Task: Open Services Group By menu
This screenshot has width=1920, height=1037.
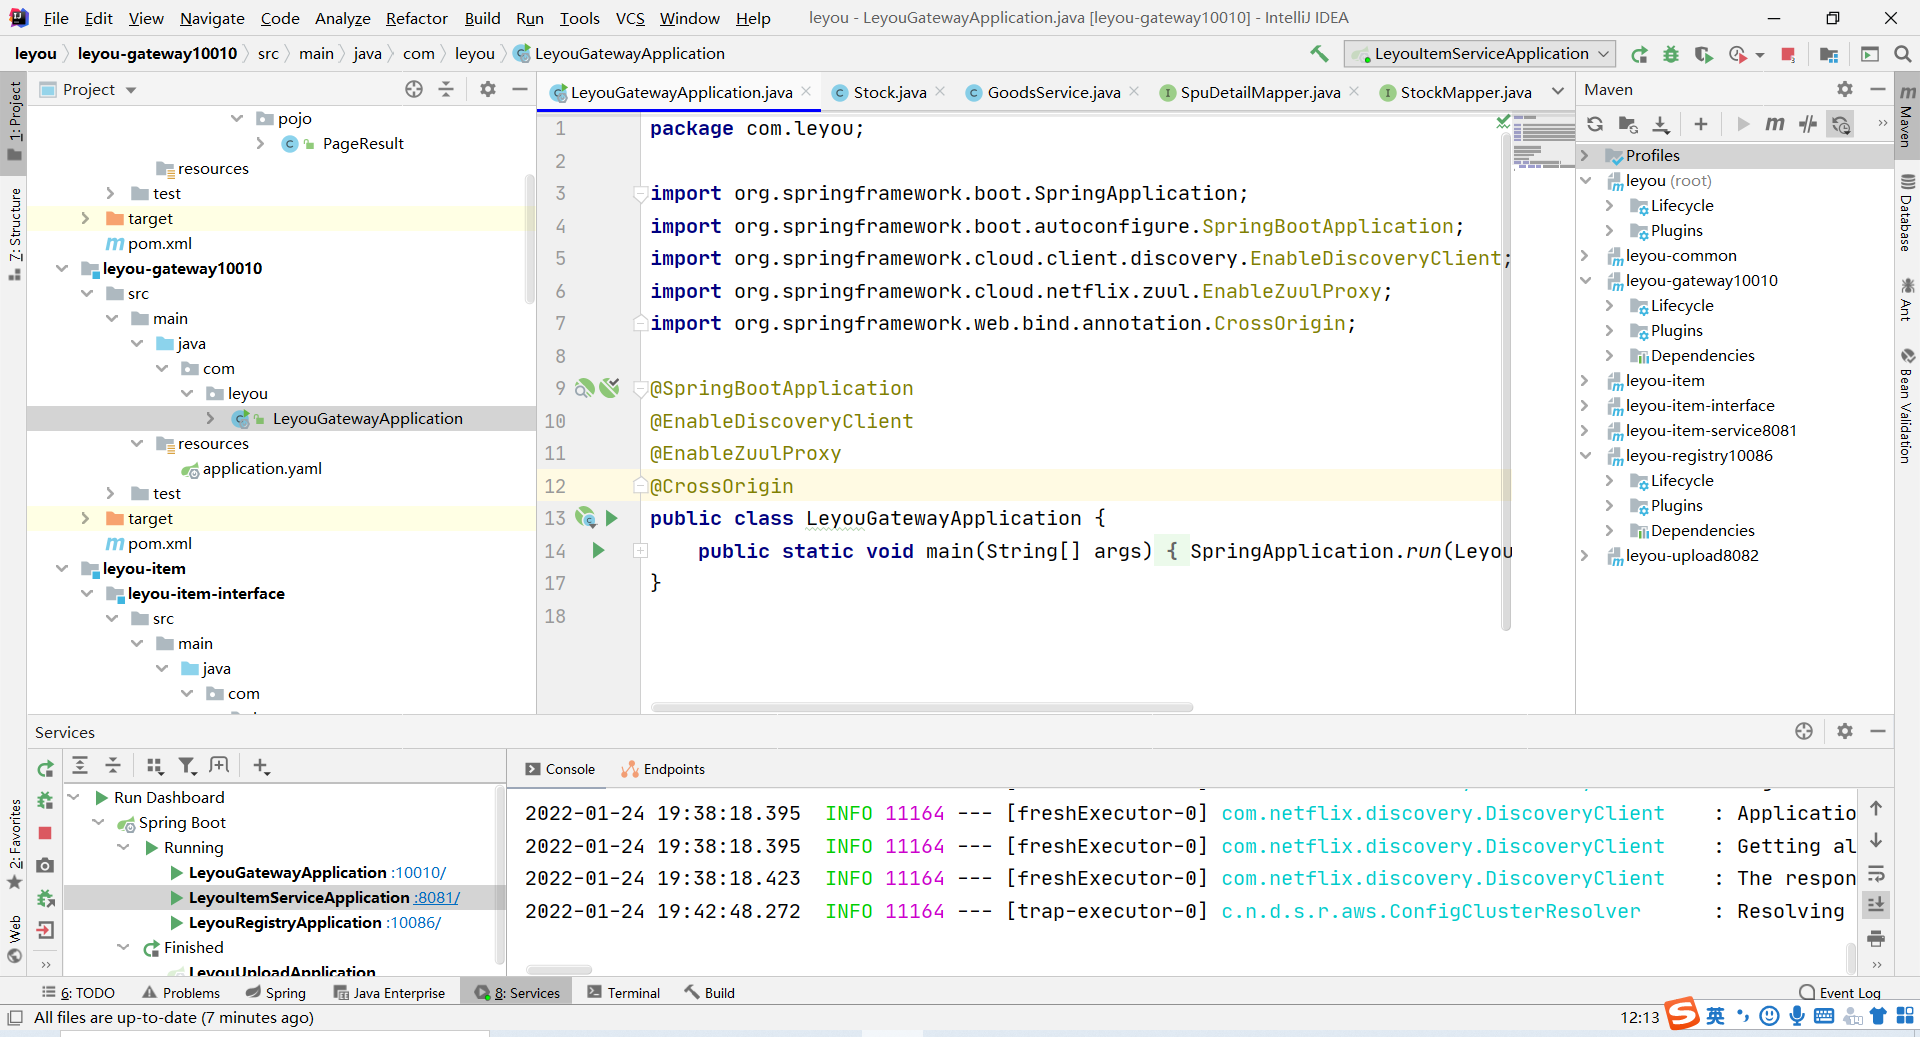Action: pos(154,766)
